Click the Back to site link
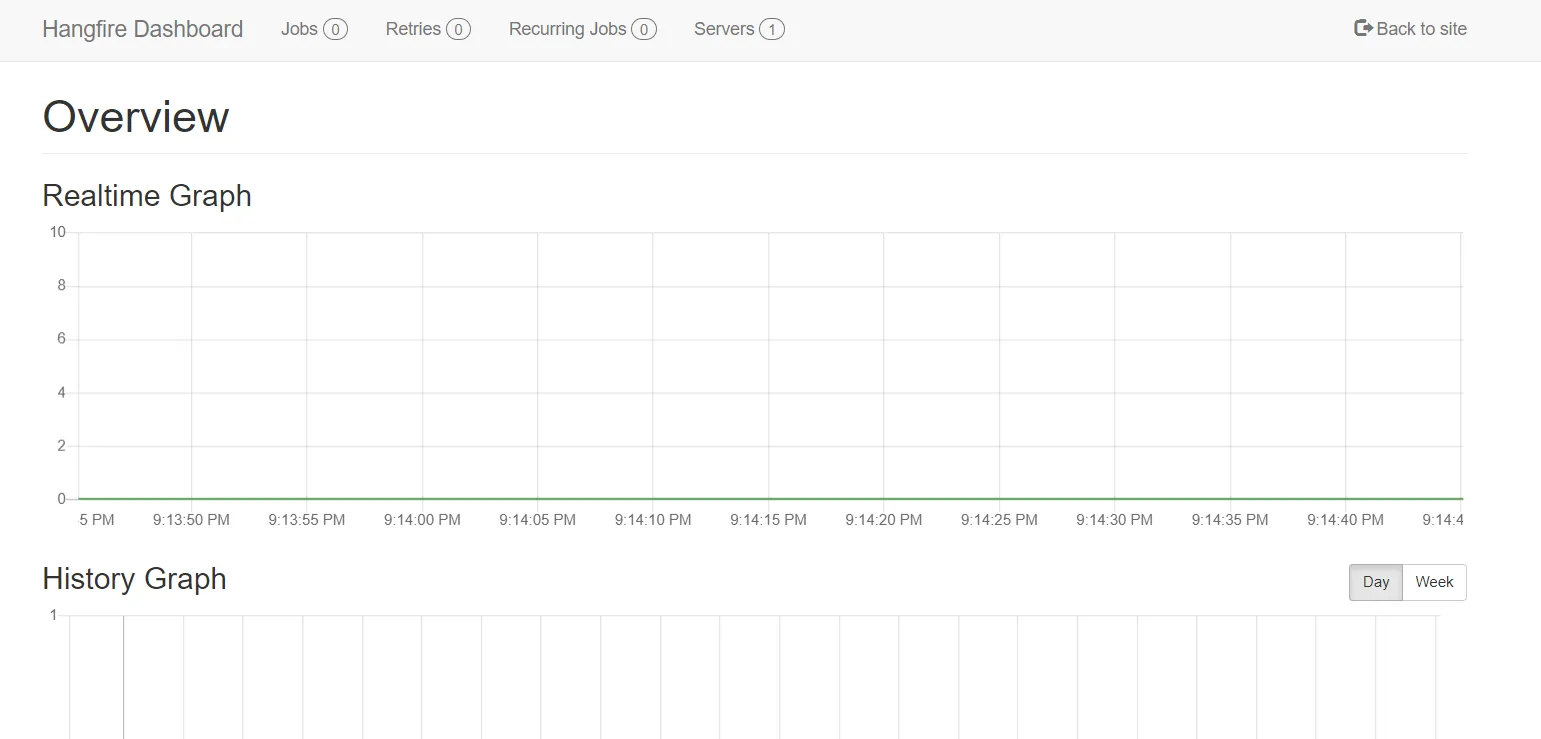The height and width of the screenshot is (739, 1541). [1410, 29]
